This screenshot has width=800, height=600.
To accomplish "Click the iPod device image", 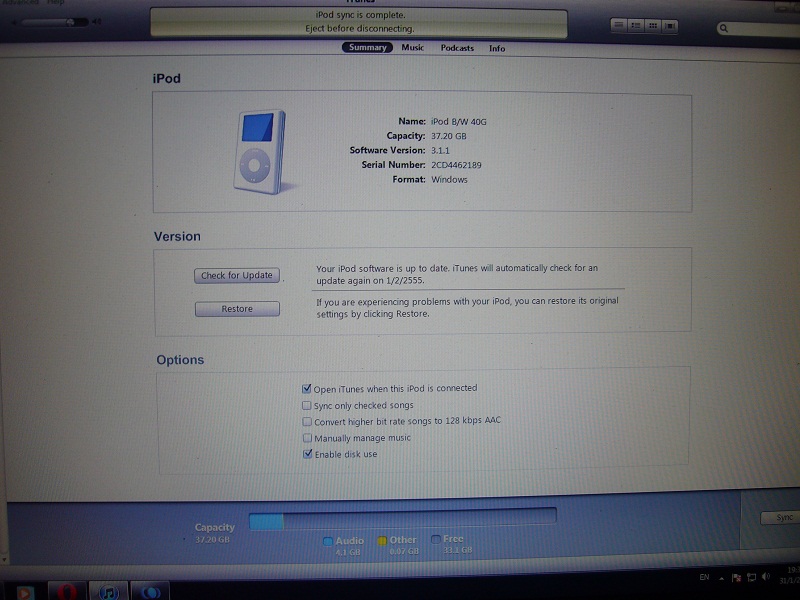I will 260,152.
